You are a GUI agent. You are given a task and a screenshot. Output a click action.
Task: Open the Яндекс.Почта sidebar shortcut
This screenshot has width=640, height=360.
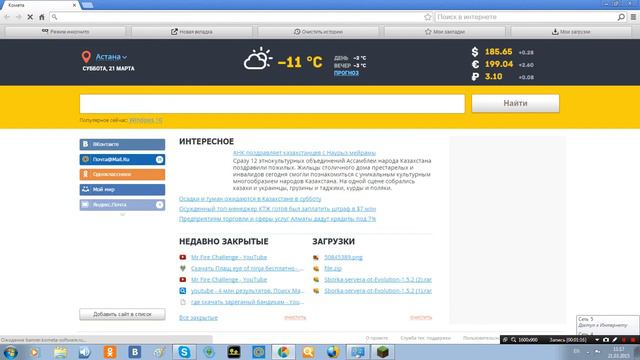(x=122, y=204)
